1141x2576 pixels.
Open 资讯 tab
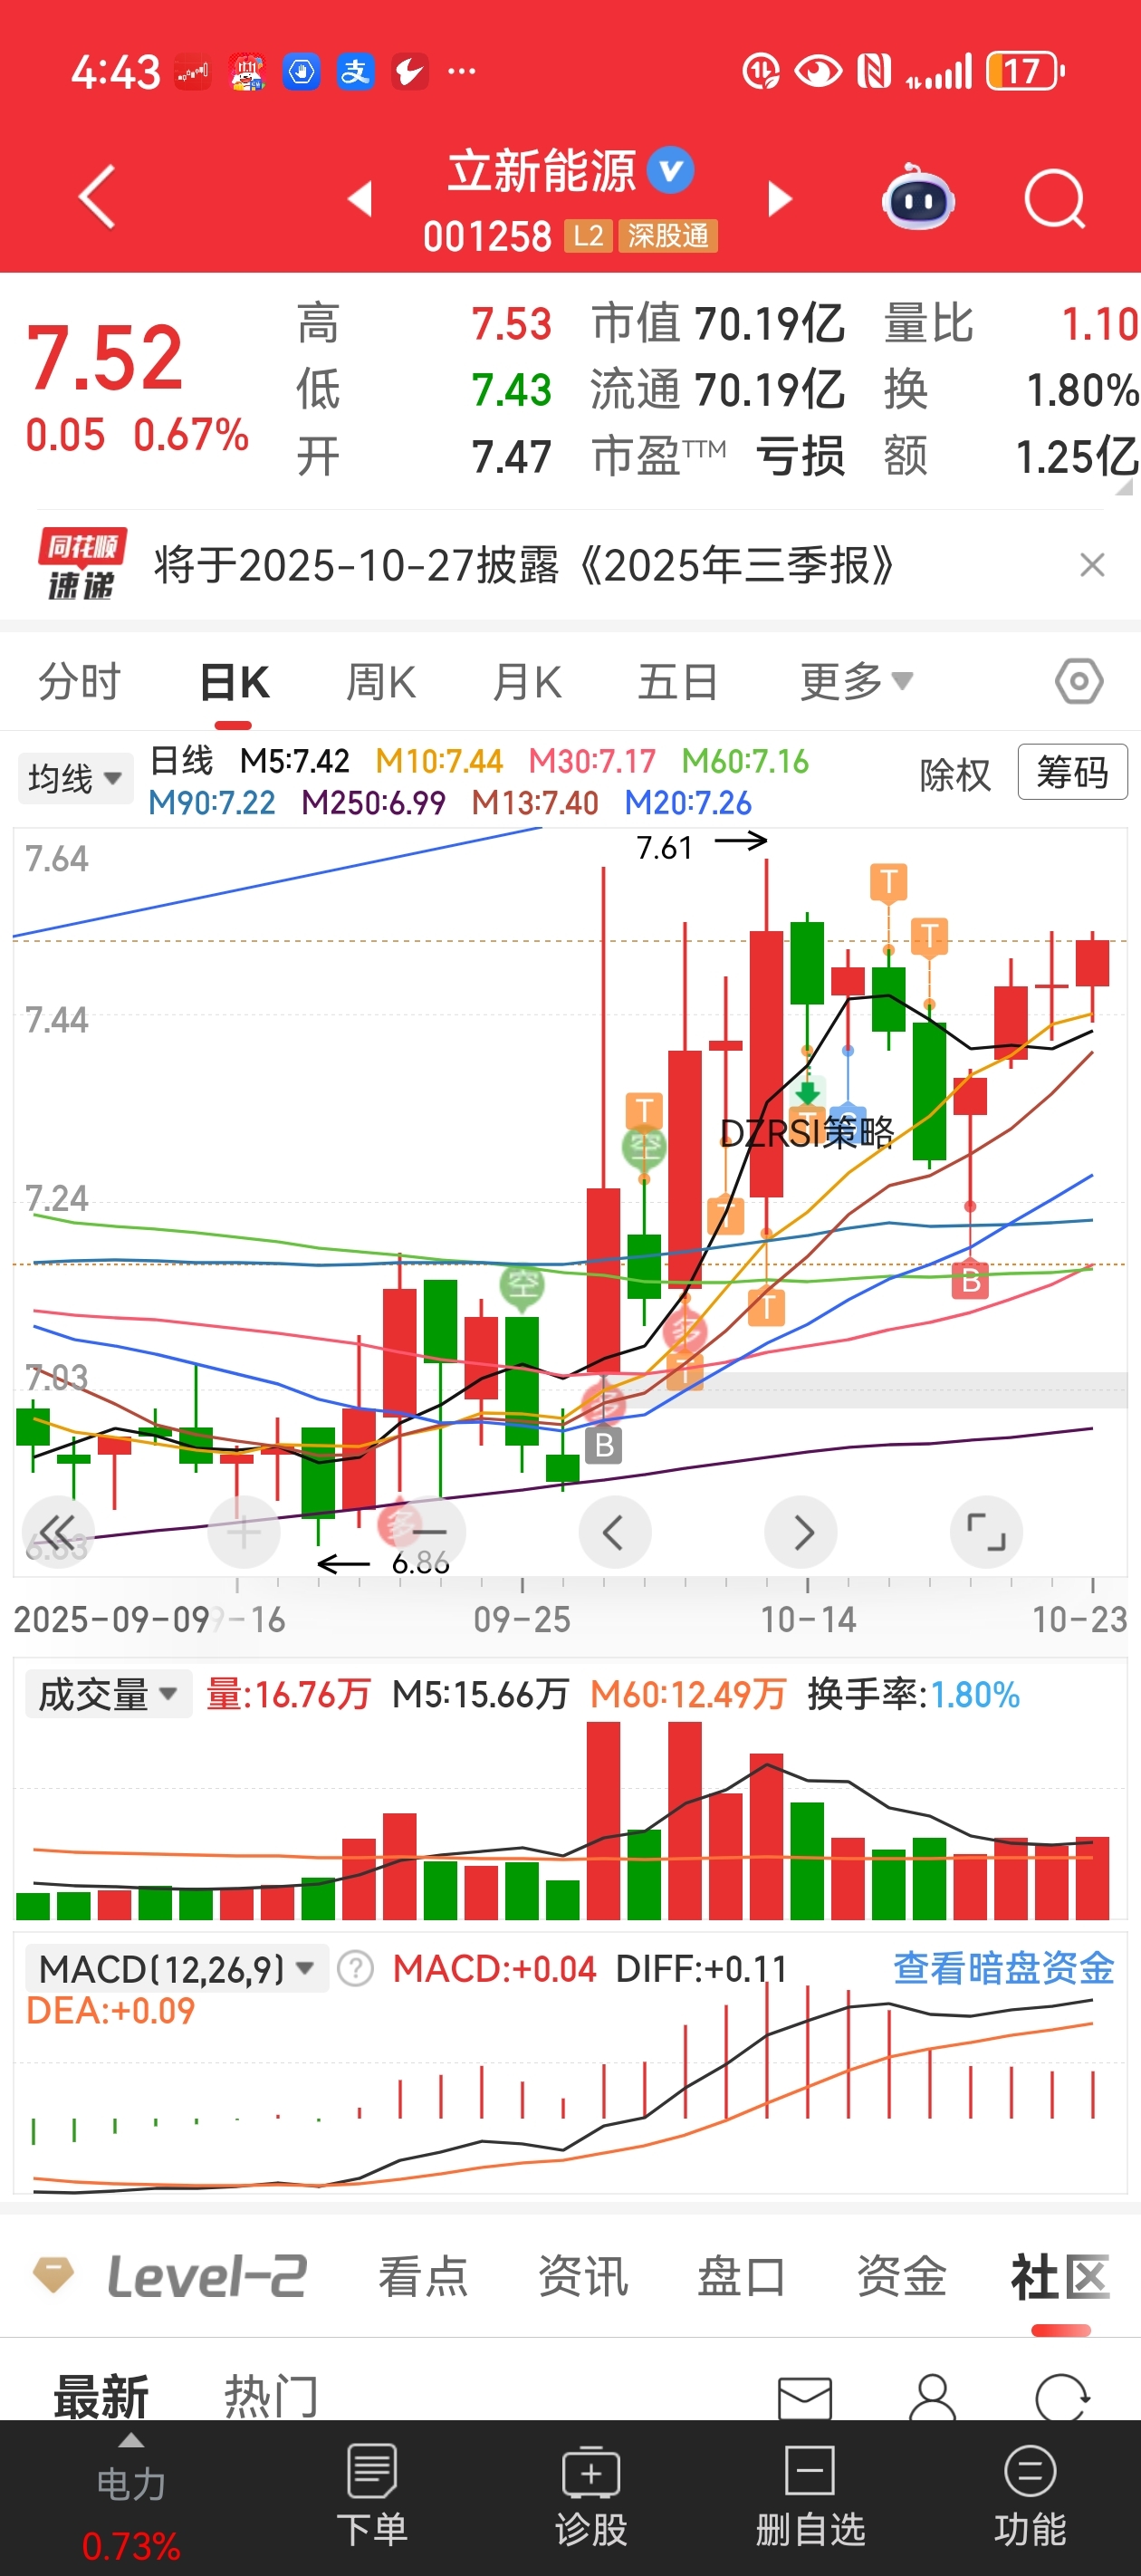[x=583, y=2276]
